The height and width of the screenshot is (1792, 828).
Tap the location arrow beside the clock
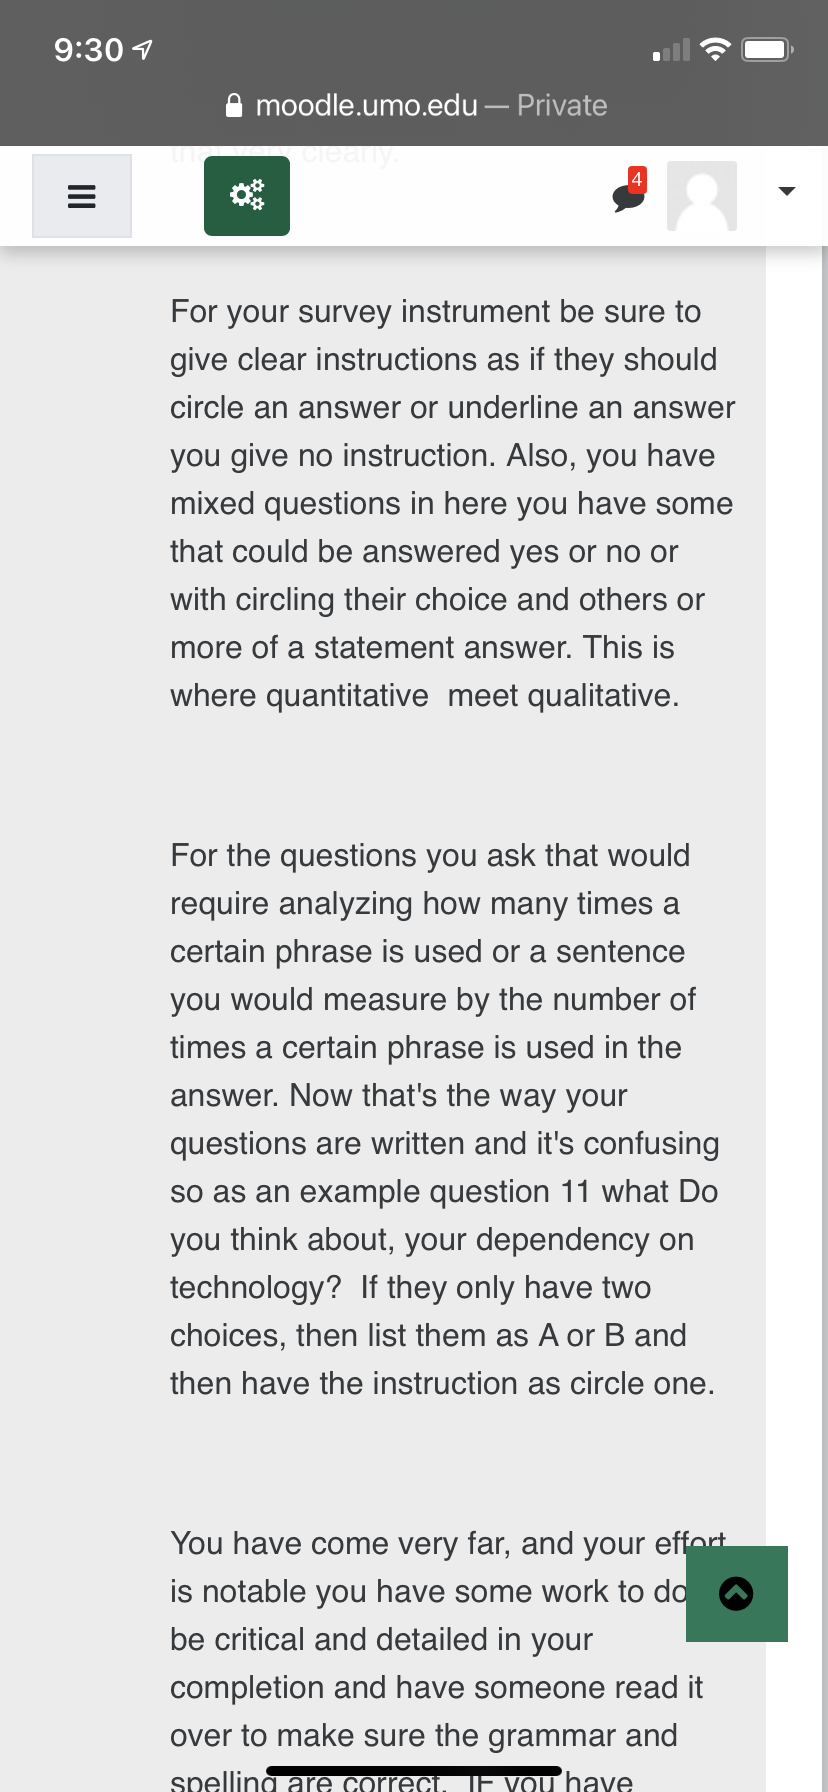143,49
